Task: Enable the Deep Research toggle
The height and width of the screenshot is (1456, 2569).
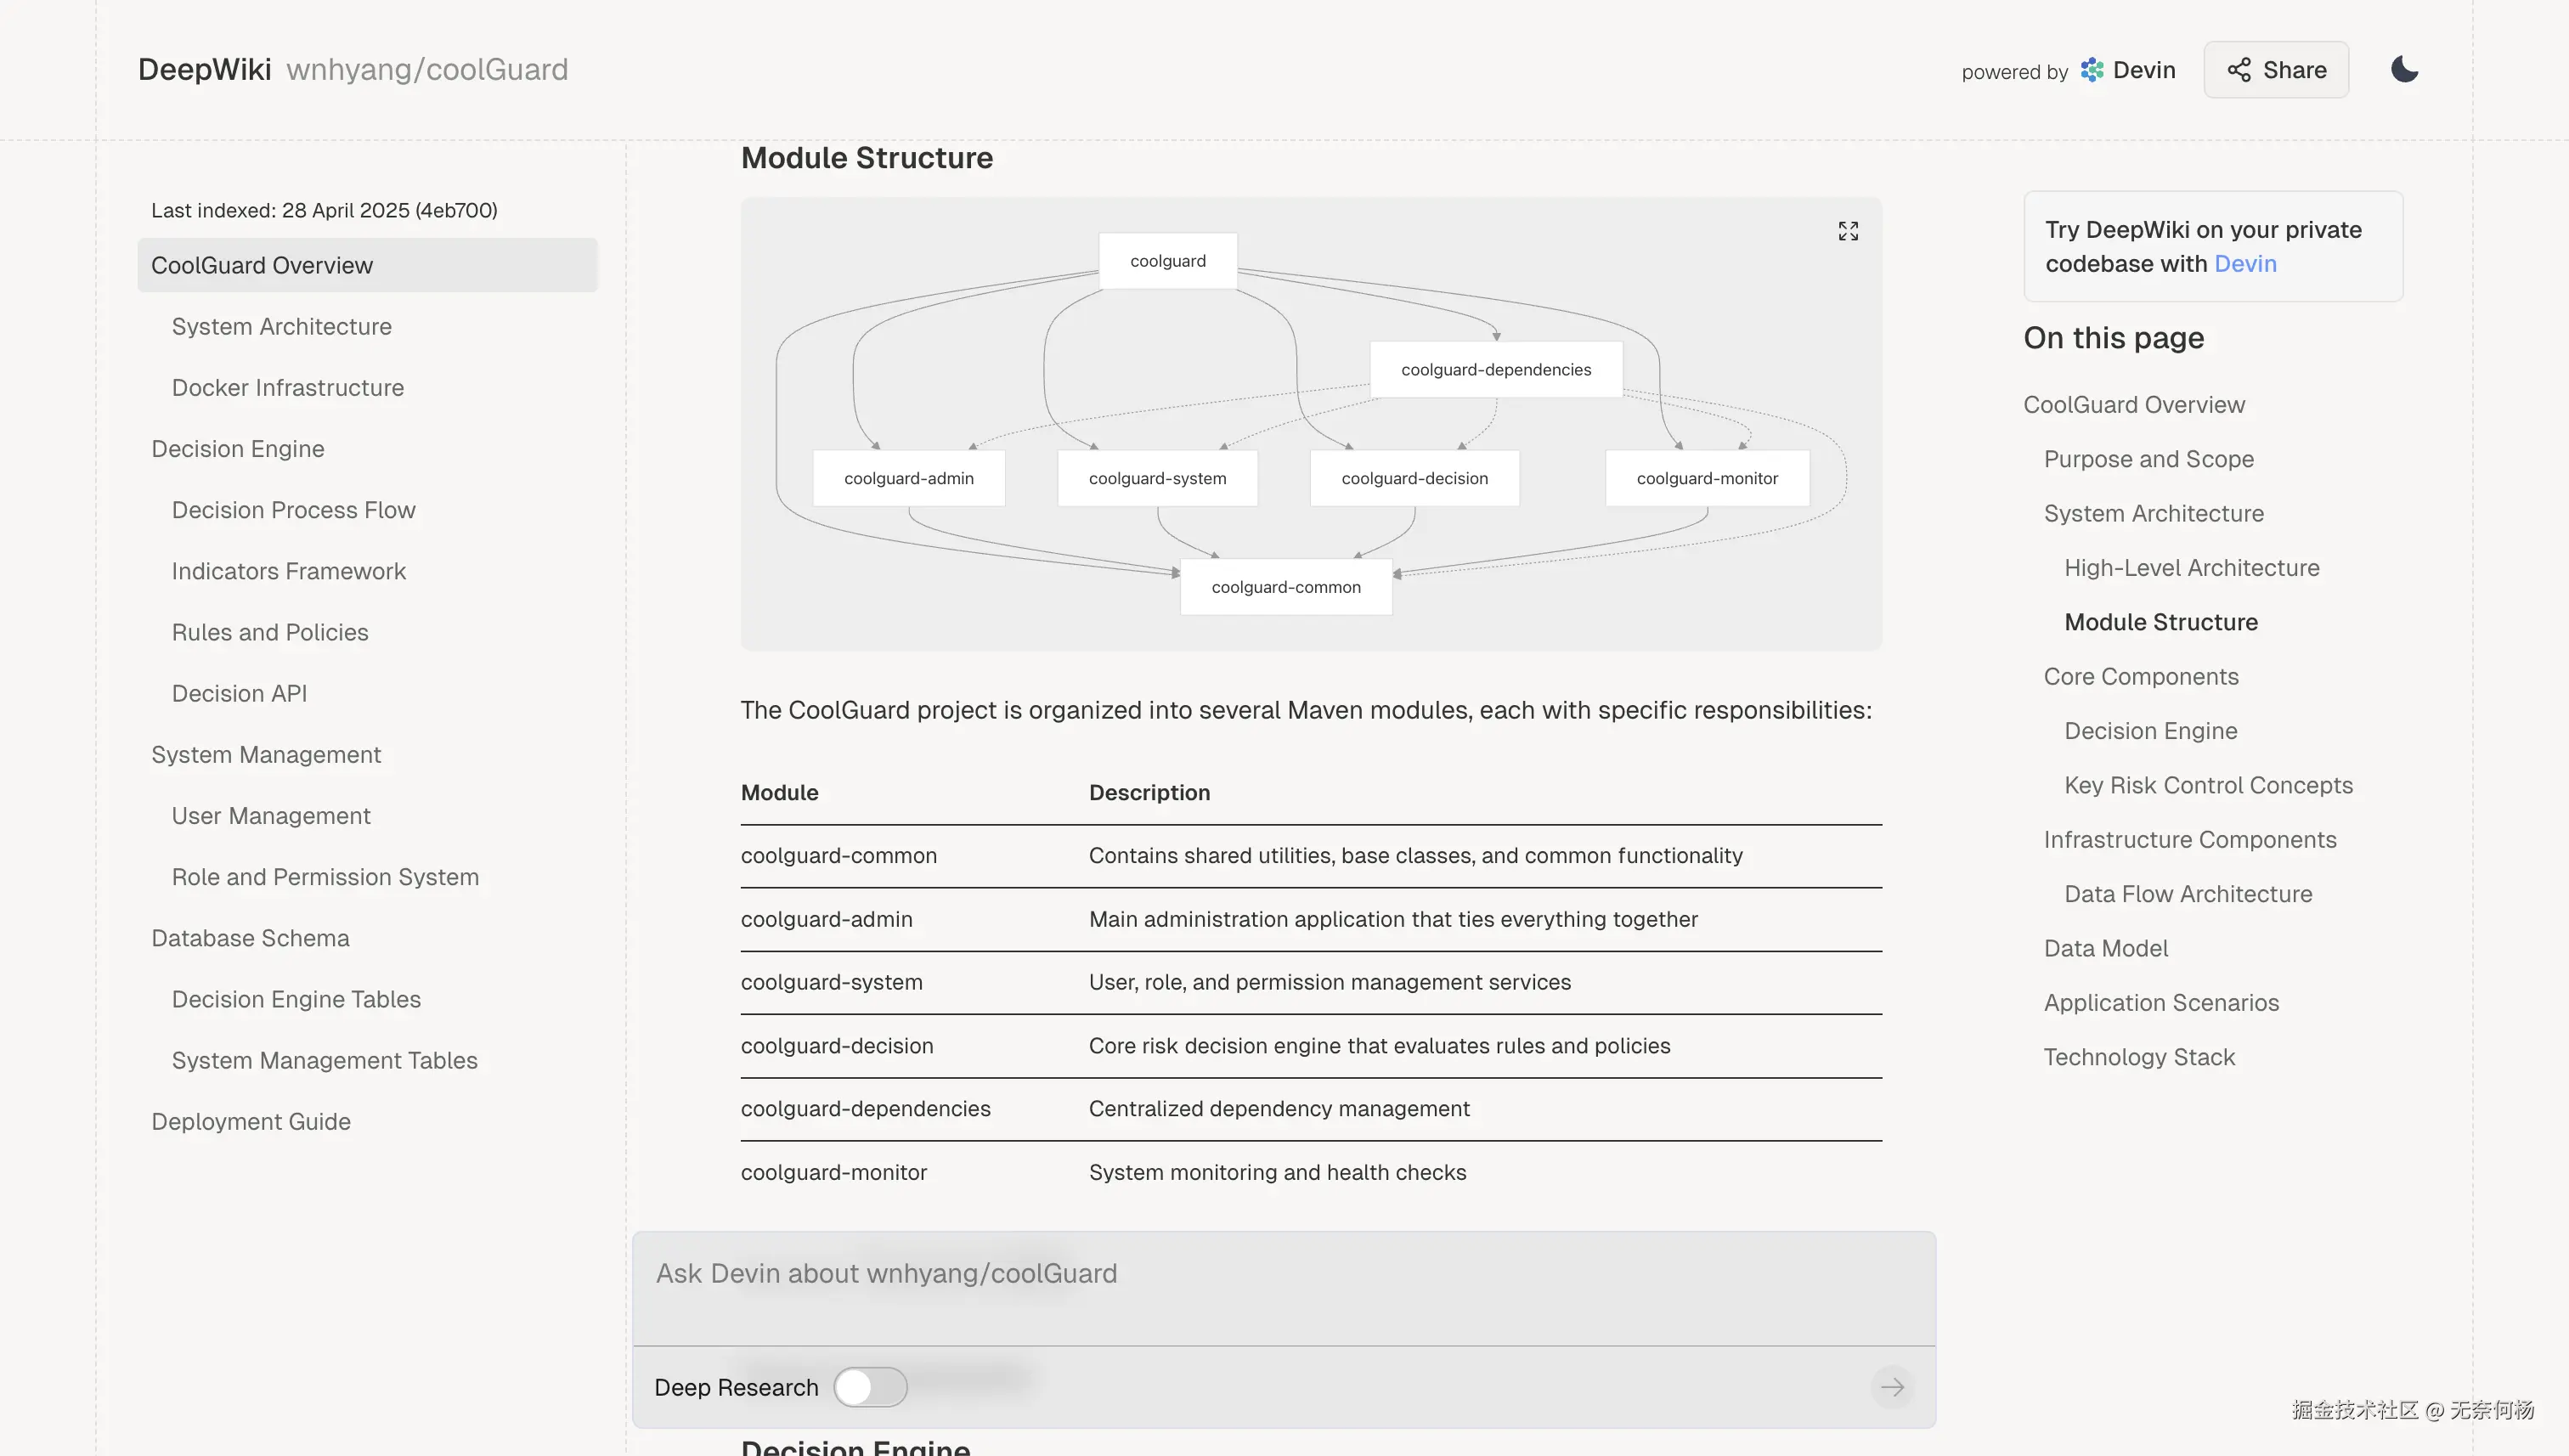Action: pyautogui.click(x=870, y=1387)
